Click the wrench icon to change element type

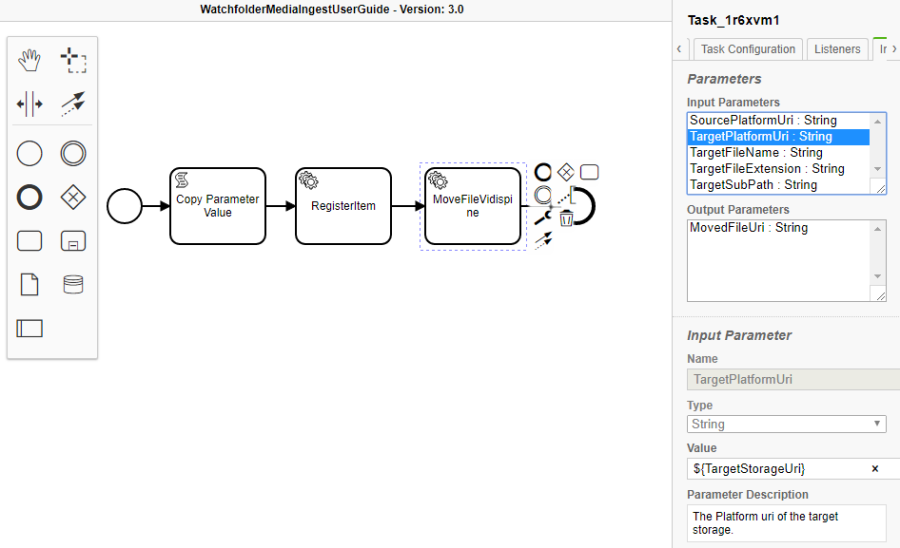(x=544, y=217)
